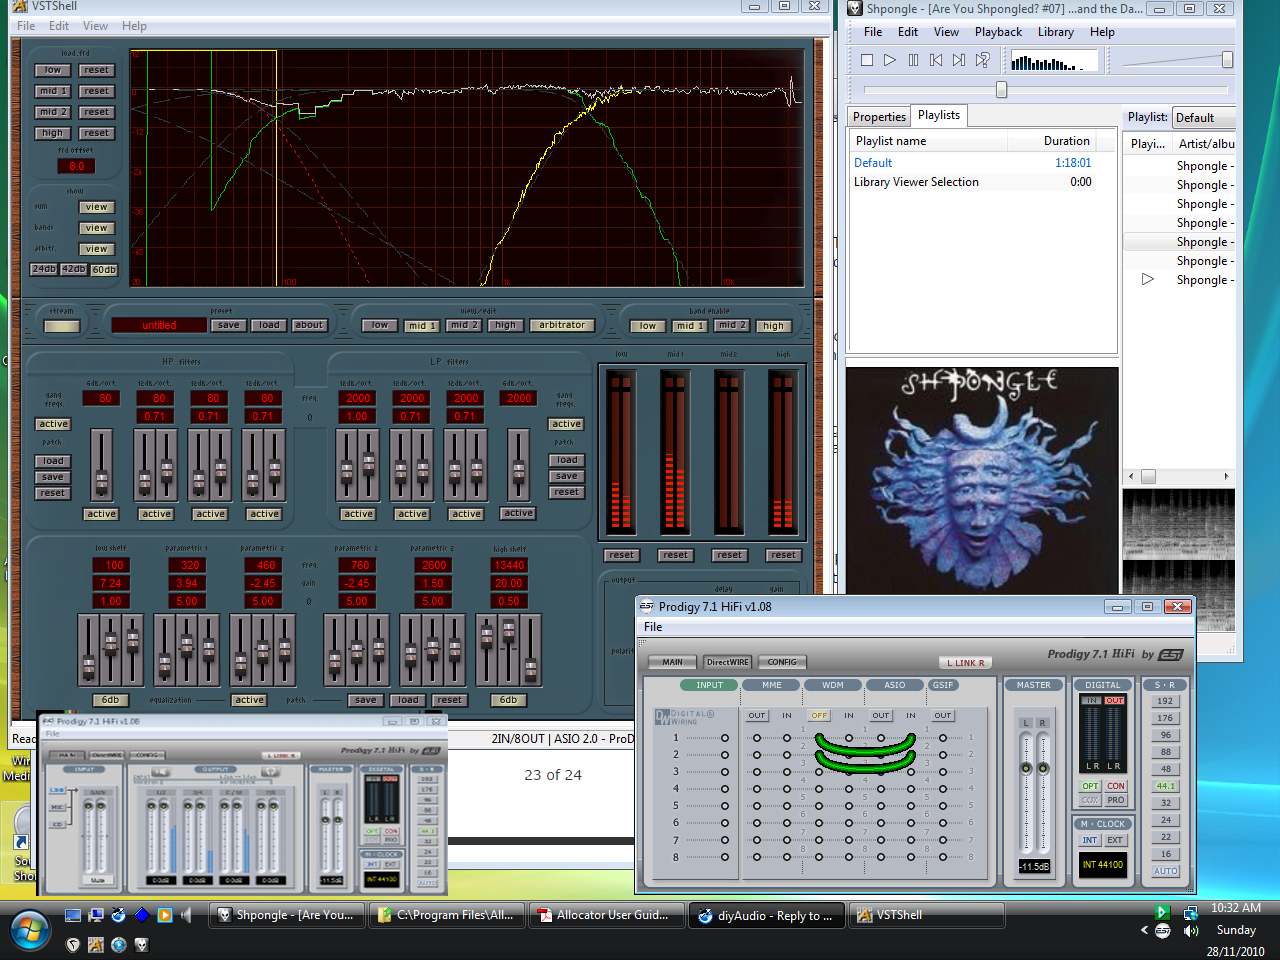1280x960 pixels.
Task: Open Allocator User Guide taskbar item
Action: point(605,915)
